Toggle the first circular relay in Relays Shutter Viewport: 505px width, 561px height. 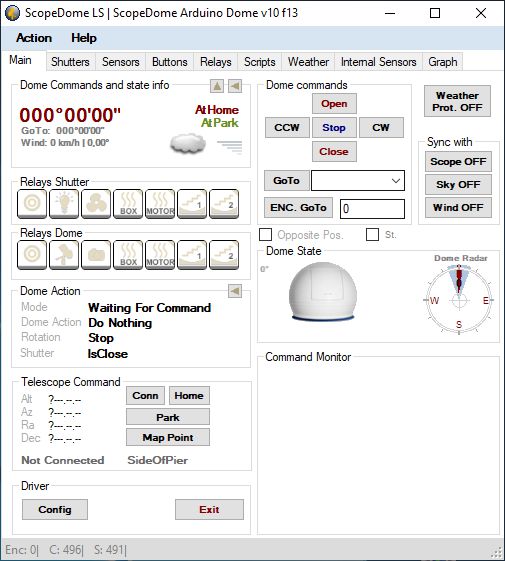pyautogui.click(x=32, y=204)
